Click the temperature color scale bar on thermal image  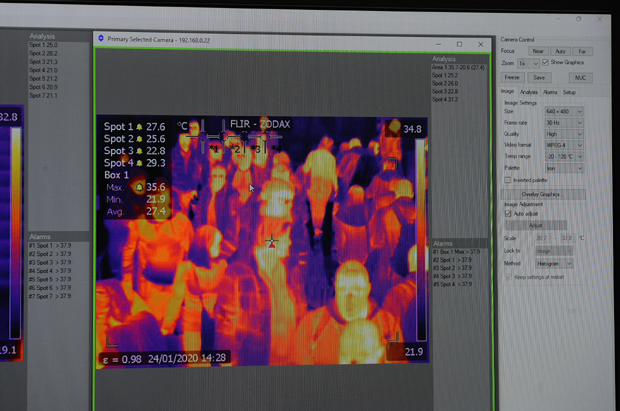(x=420, y=240)
